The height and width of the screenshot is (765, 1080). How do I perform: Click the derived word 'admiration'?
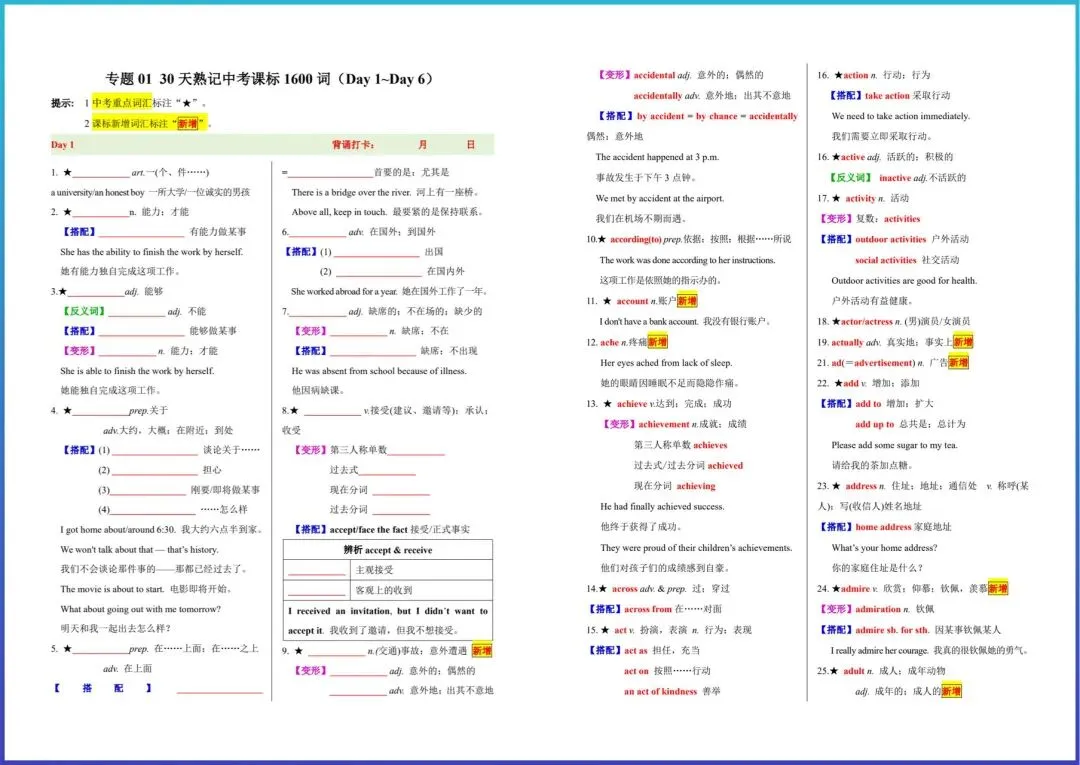click(878, 609)
